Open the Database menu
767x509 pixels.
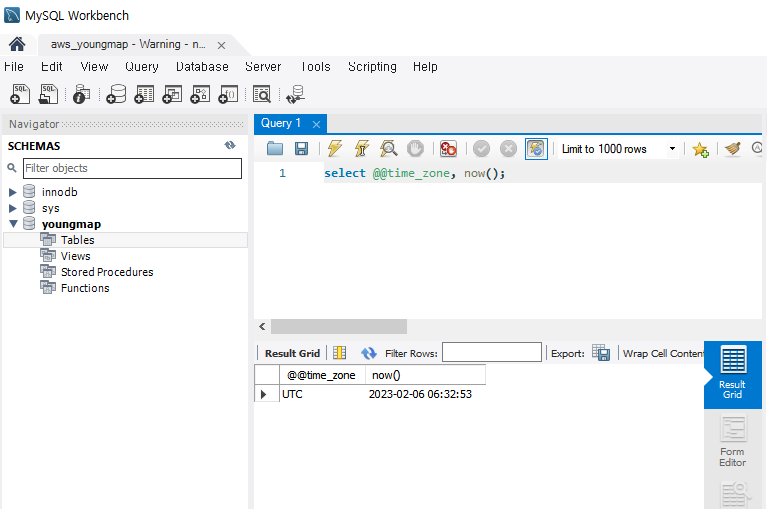(x=202, y=66)
